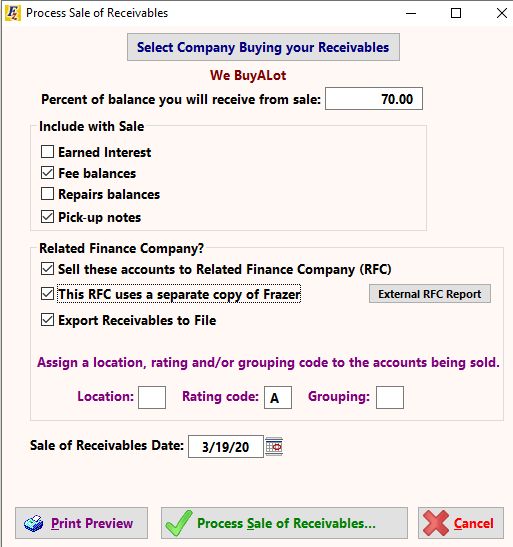
Task: Click the Percent of balance input field
Action: tap(374, 99)
